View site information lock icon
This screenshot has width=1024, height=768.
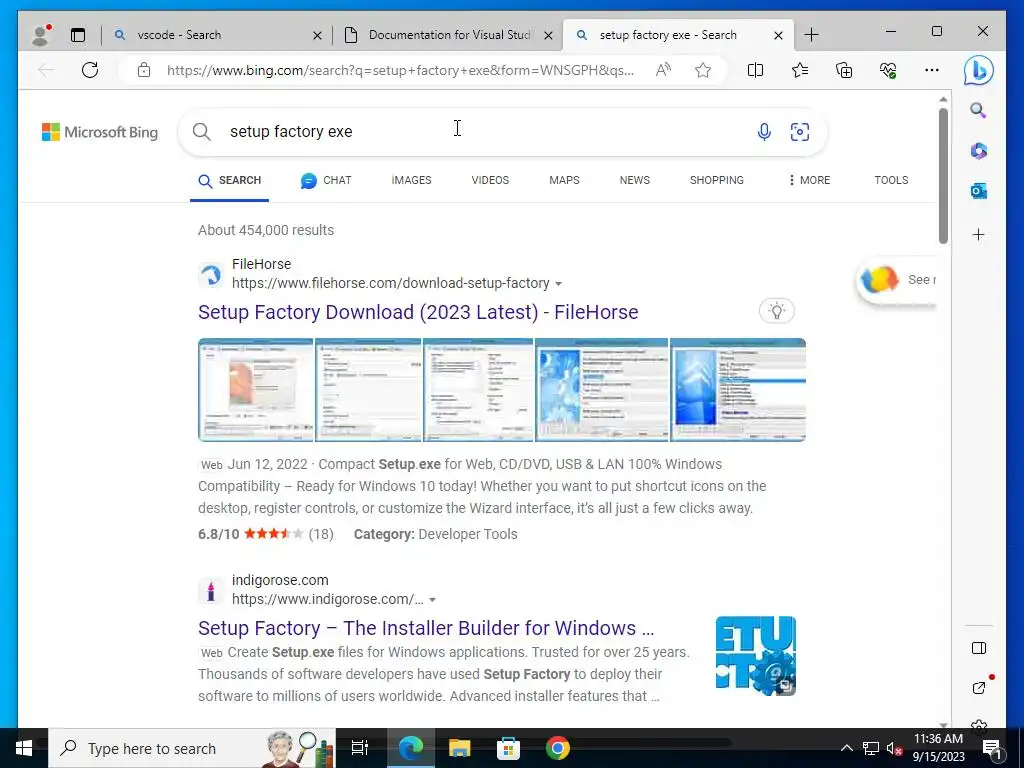point(144,70)
